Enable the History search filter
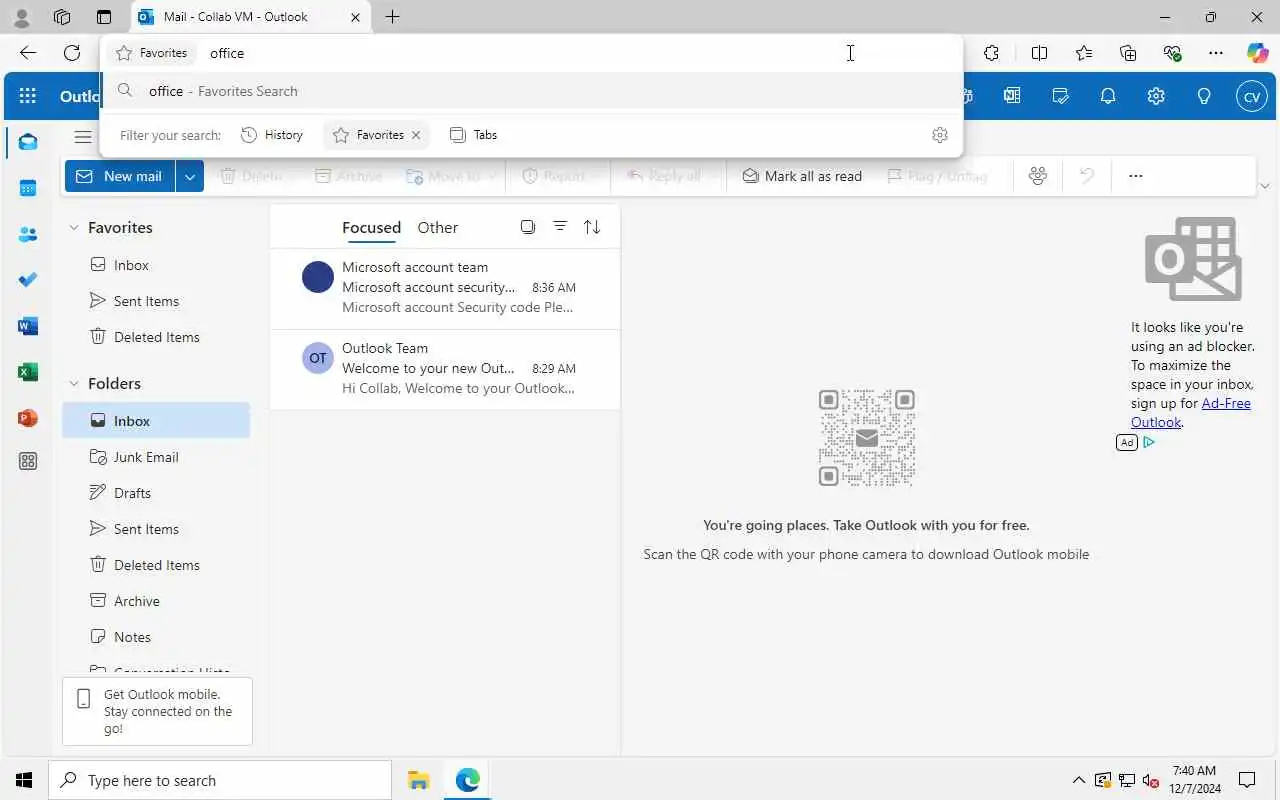This screenshot has height=800, width=1280. (272, 135)
